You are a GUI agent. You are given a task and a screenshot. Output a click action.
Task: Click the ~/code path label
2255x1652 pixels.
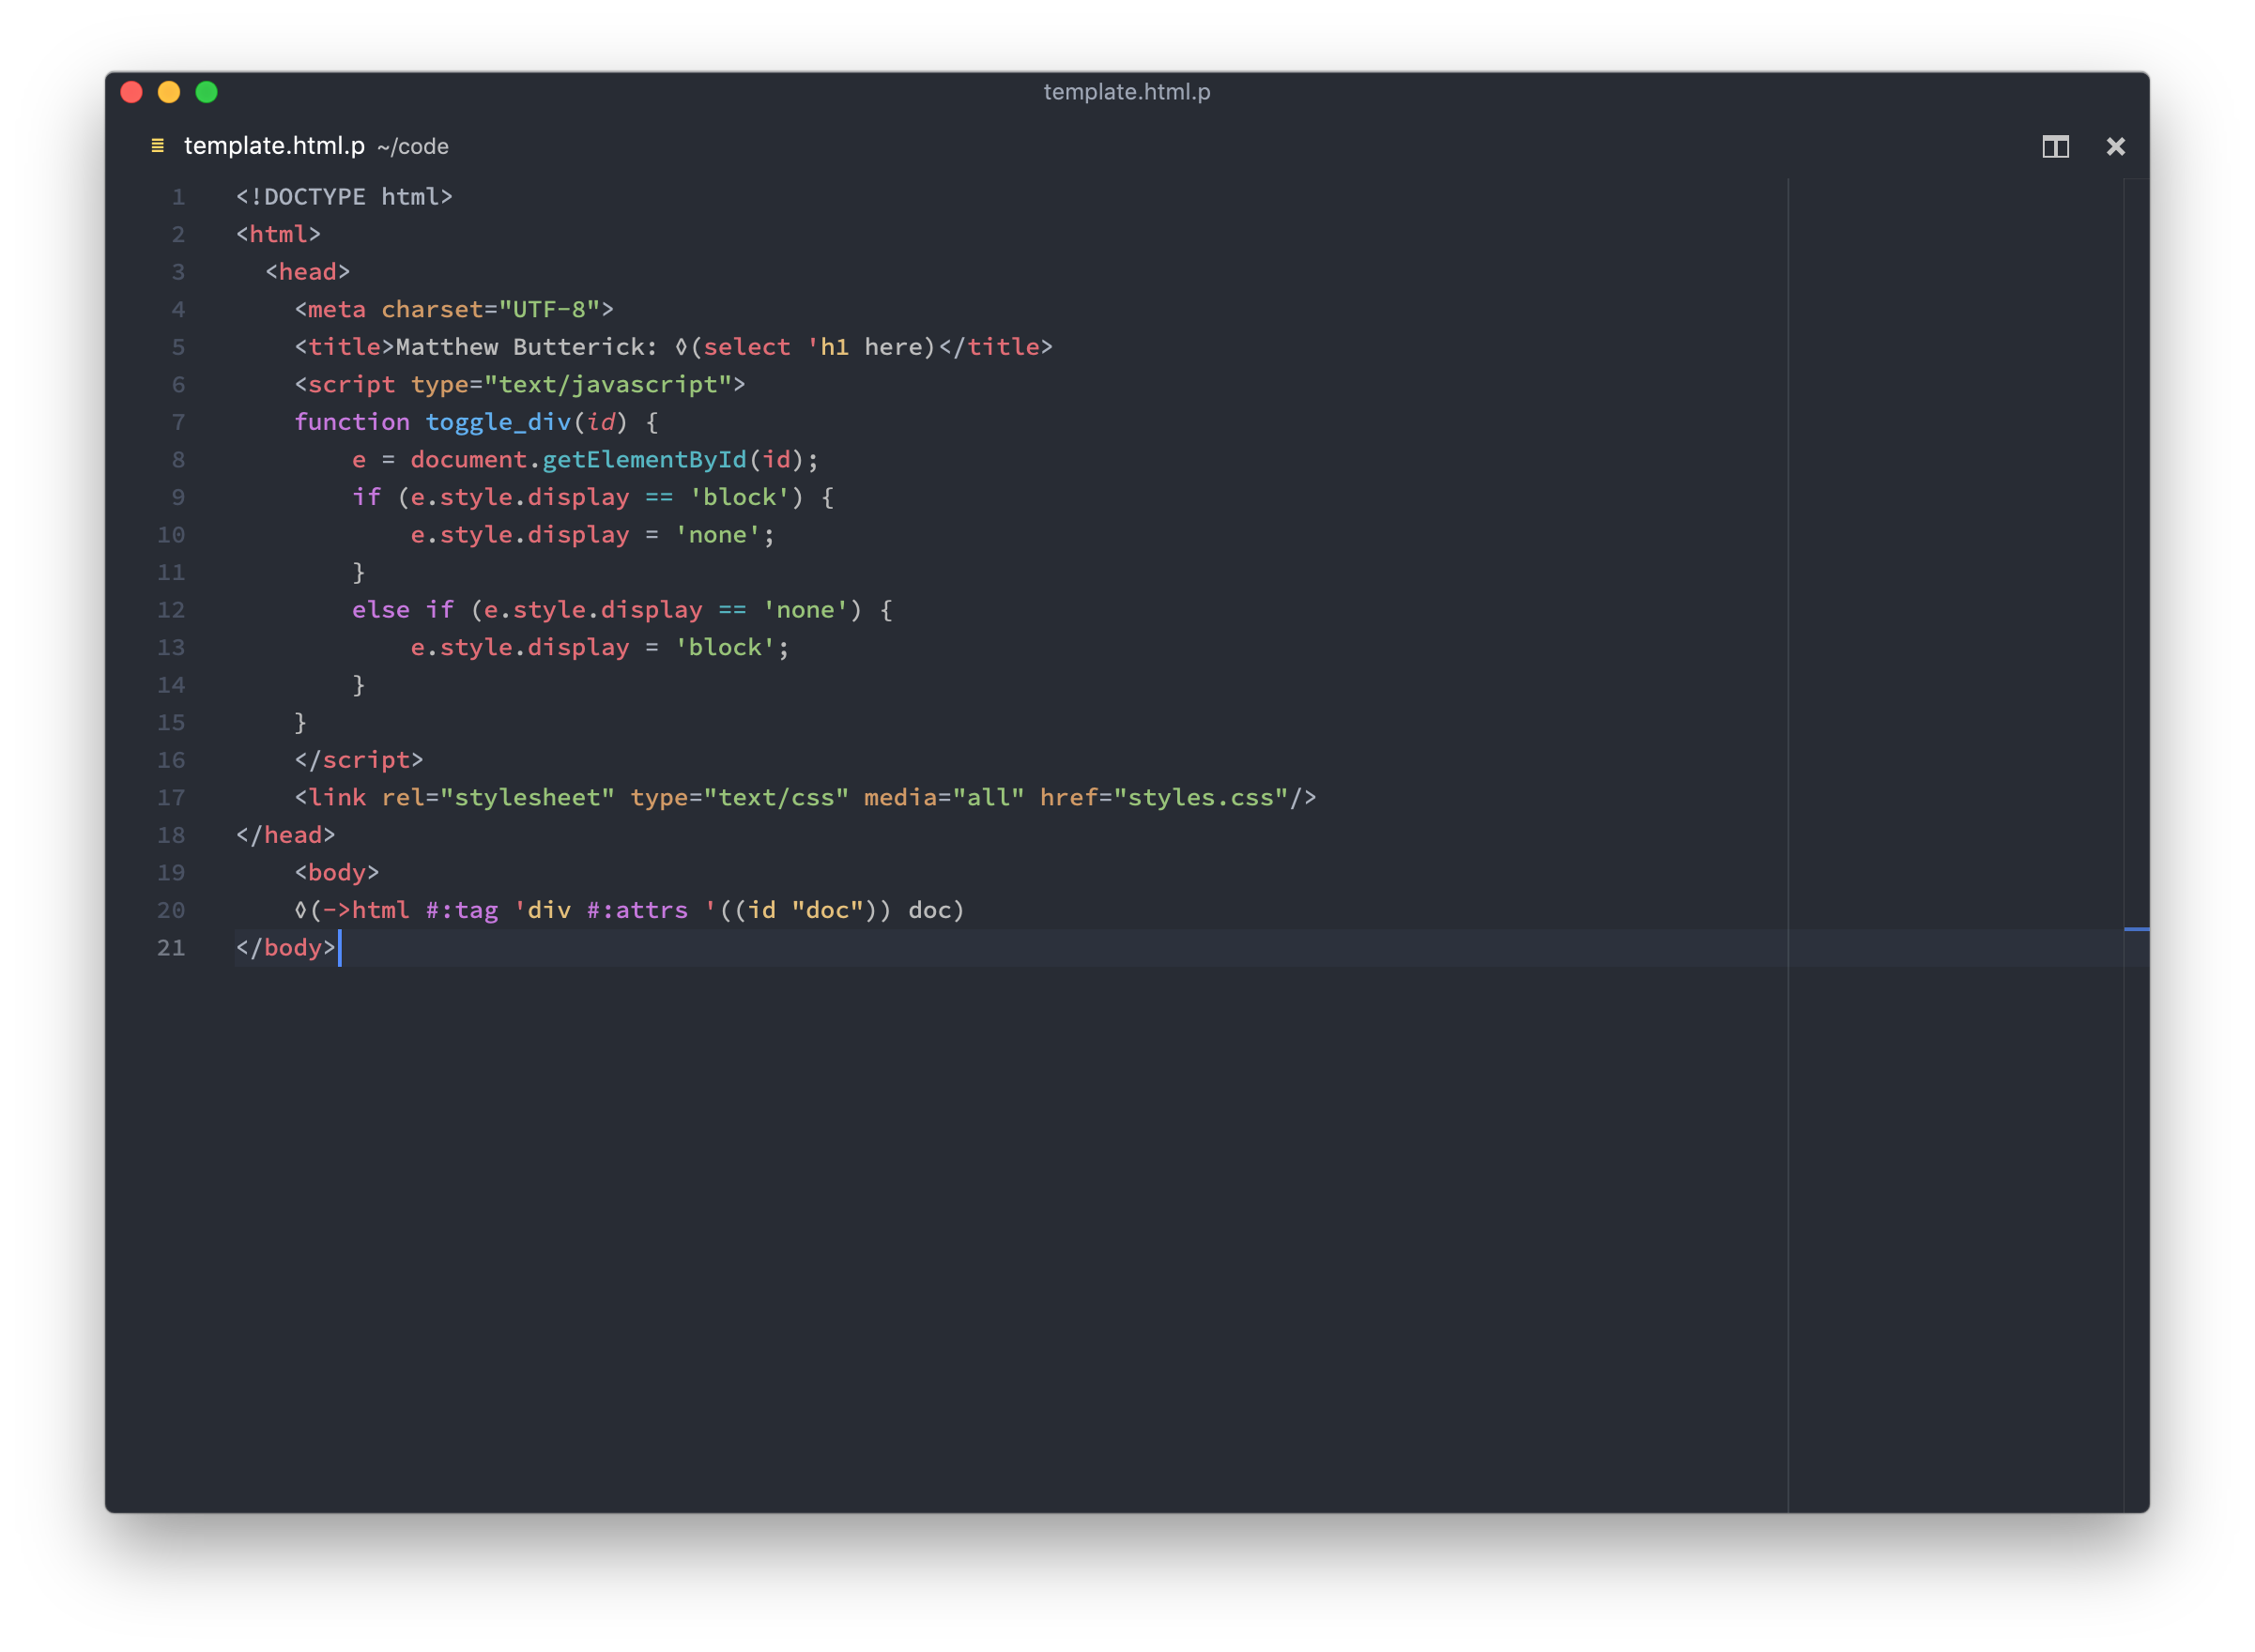413,147
